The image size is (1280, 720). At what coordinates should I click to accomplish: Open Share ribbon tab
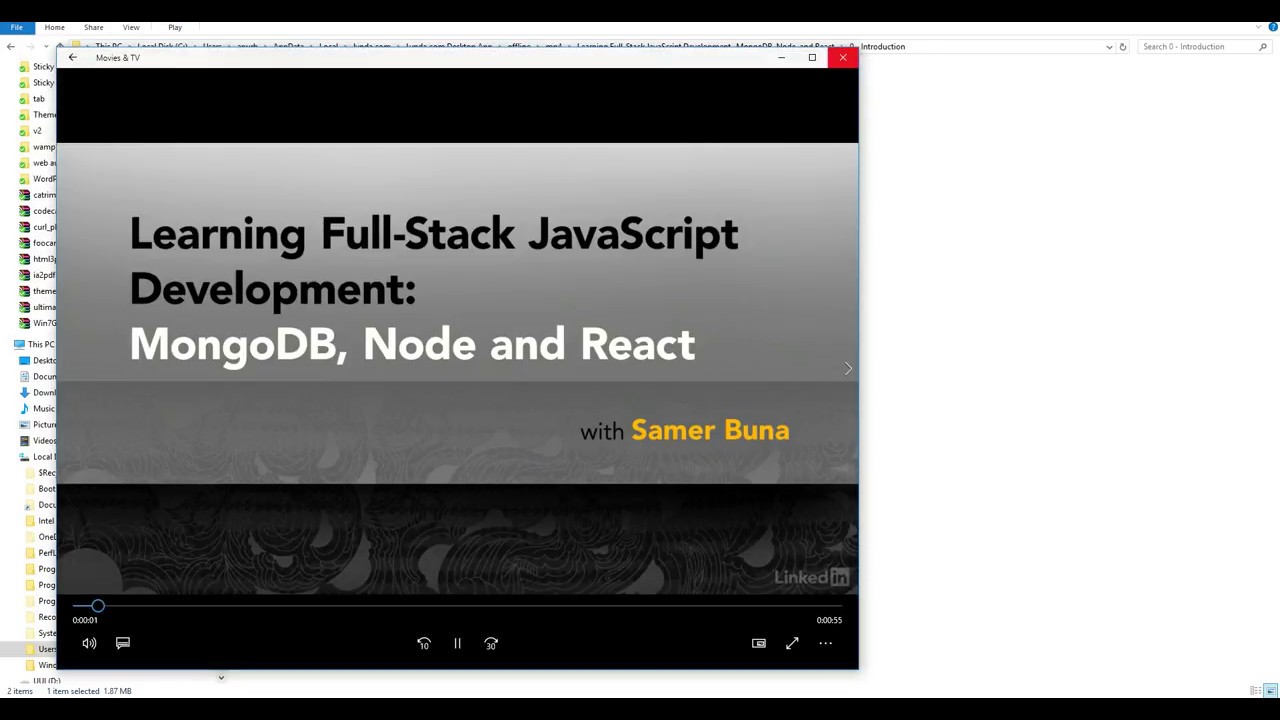[93, 28]
